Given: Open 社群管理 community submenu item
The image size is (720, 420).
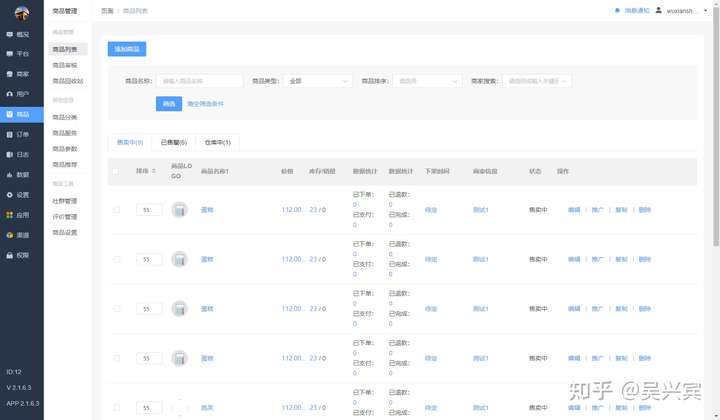Looking at the screenshot, I should tap(65, 201).
